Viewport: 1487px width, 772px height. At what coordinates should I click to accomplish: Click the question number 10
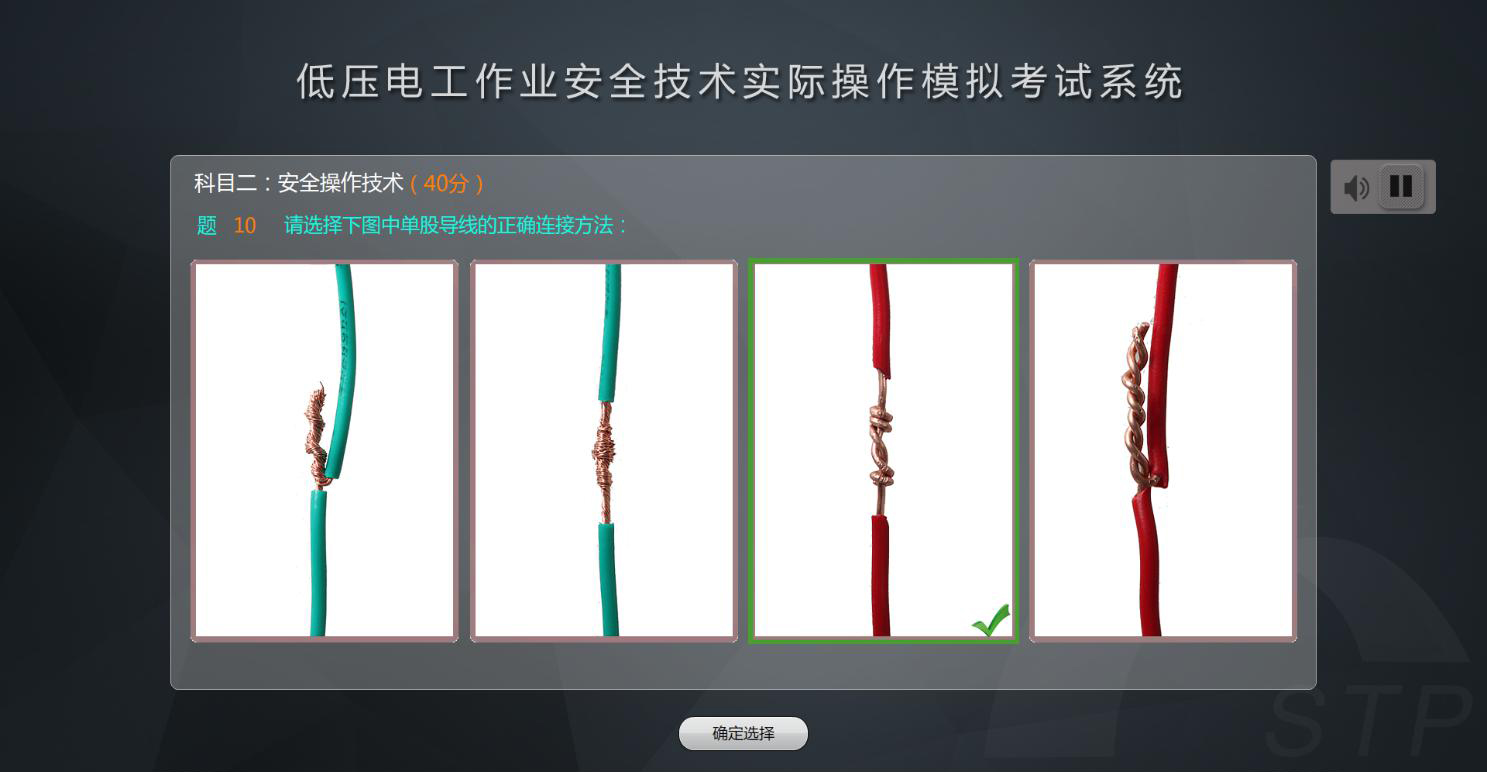tap(245, 225)
